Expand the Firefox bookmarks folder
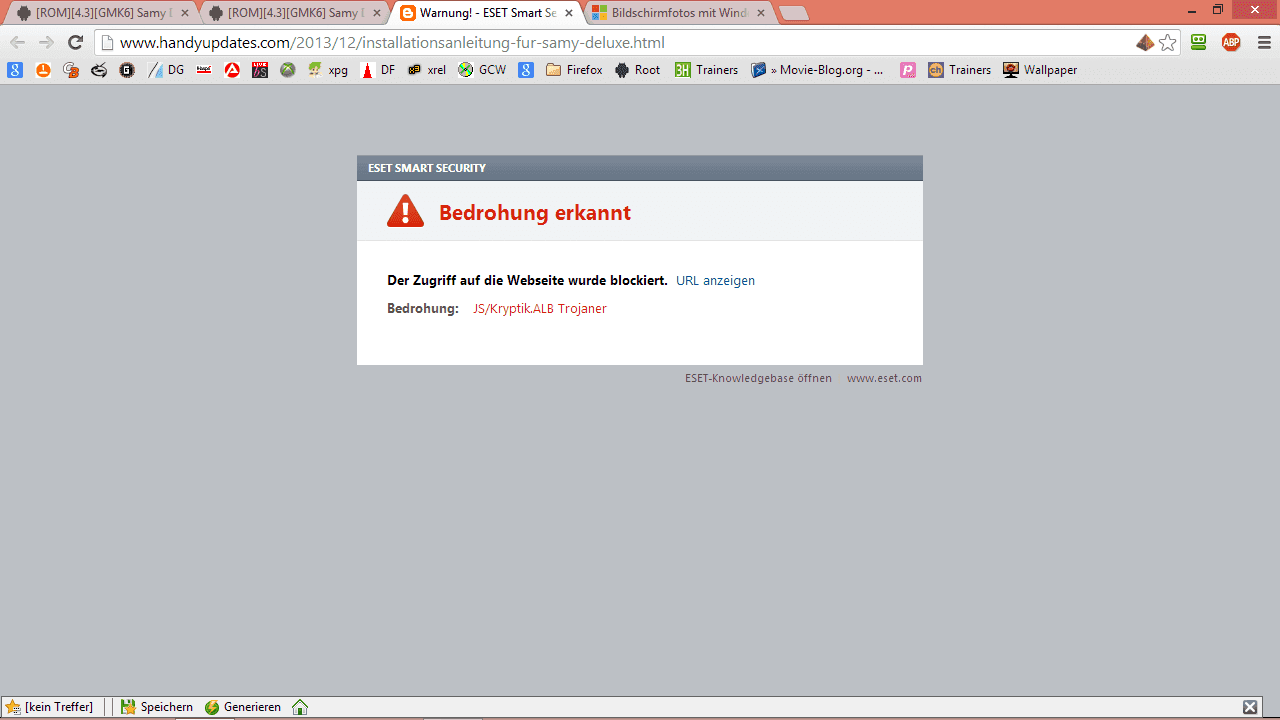Viewport: 1280px width, 720px height. coord(574,70)
